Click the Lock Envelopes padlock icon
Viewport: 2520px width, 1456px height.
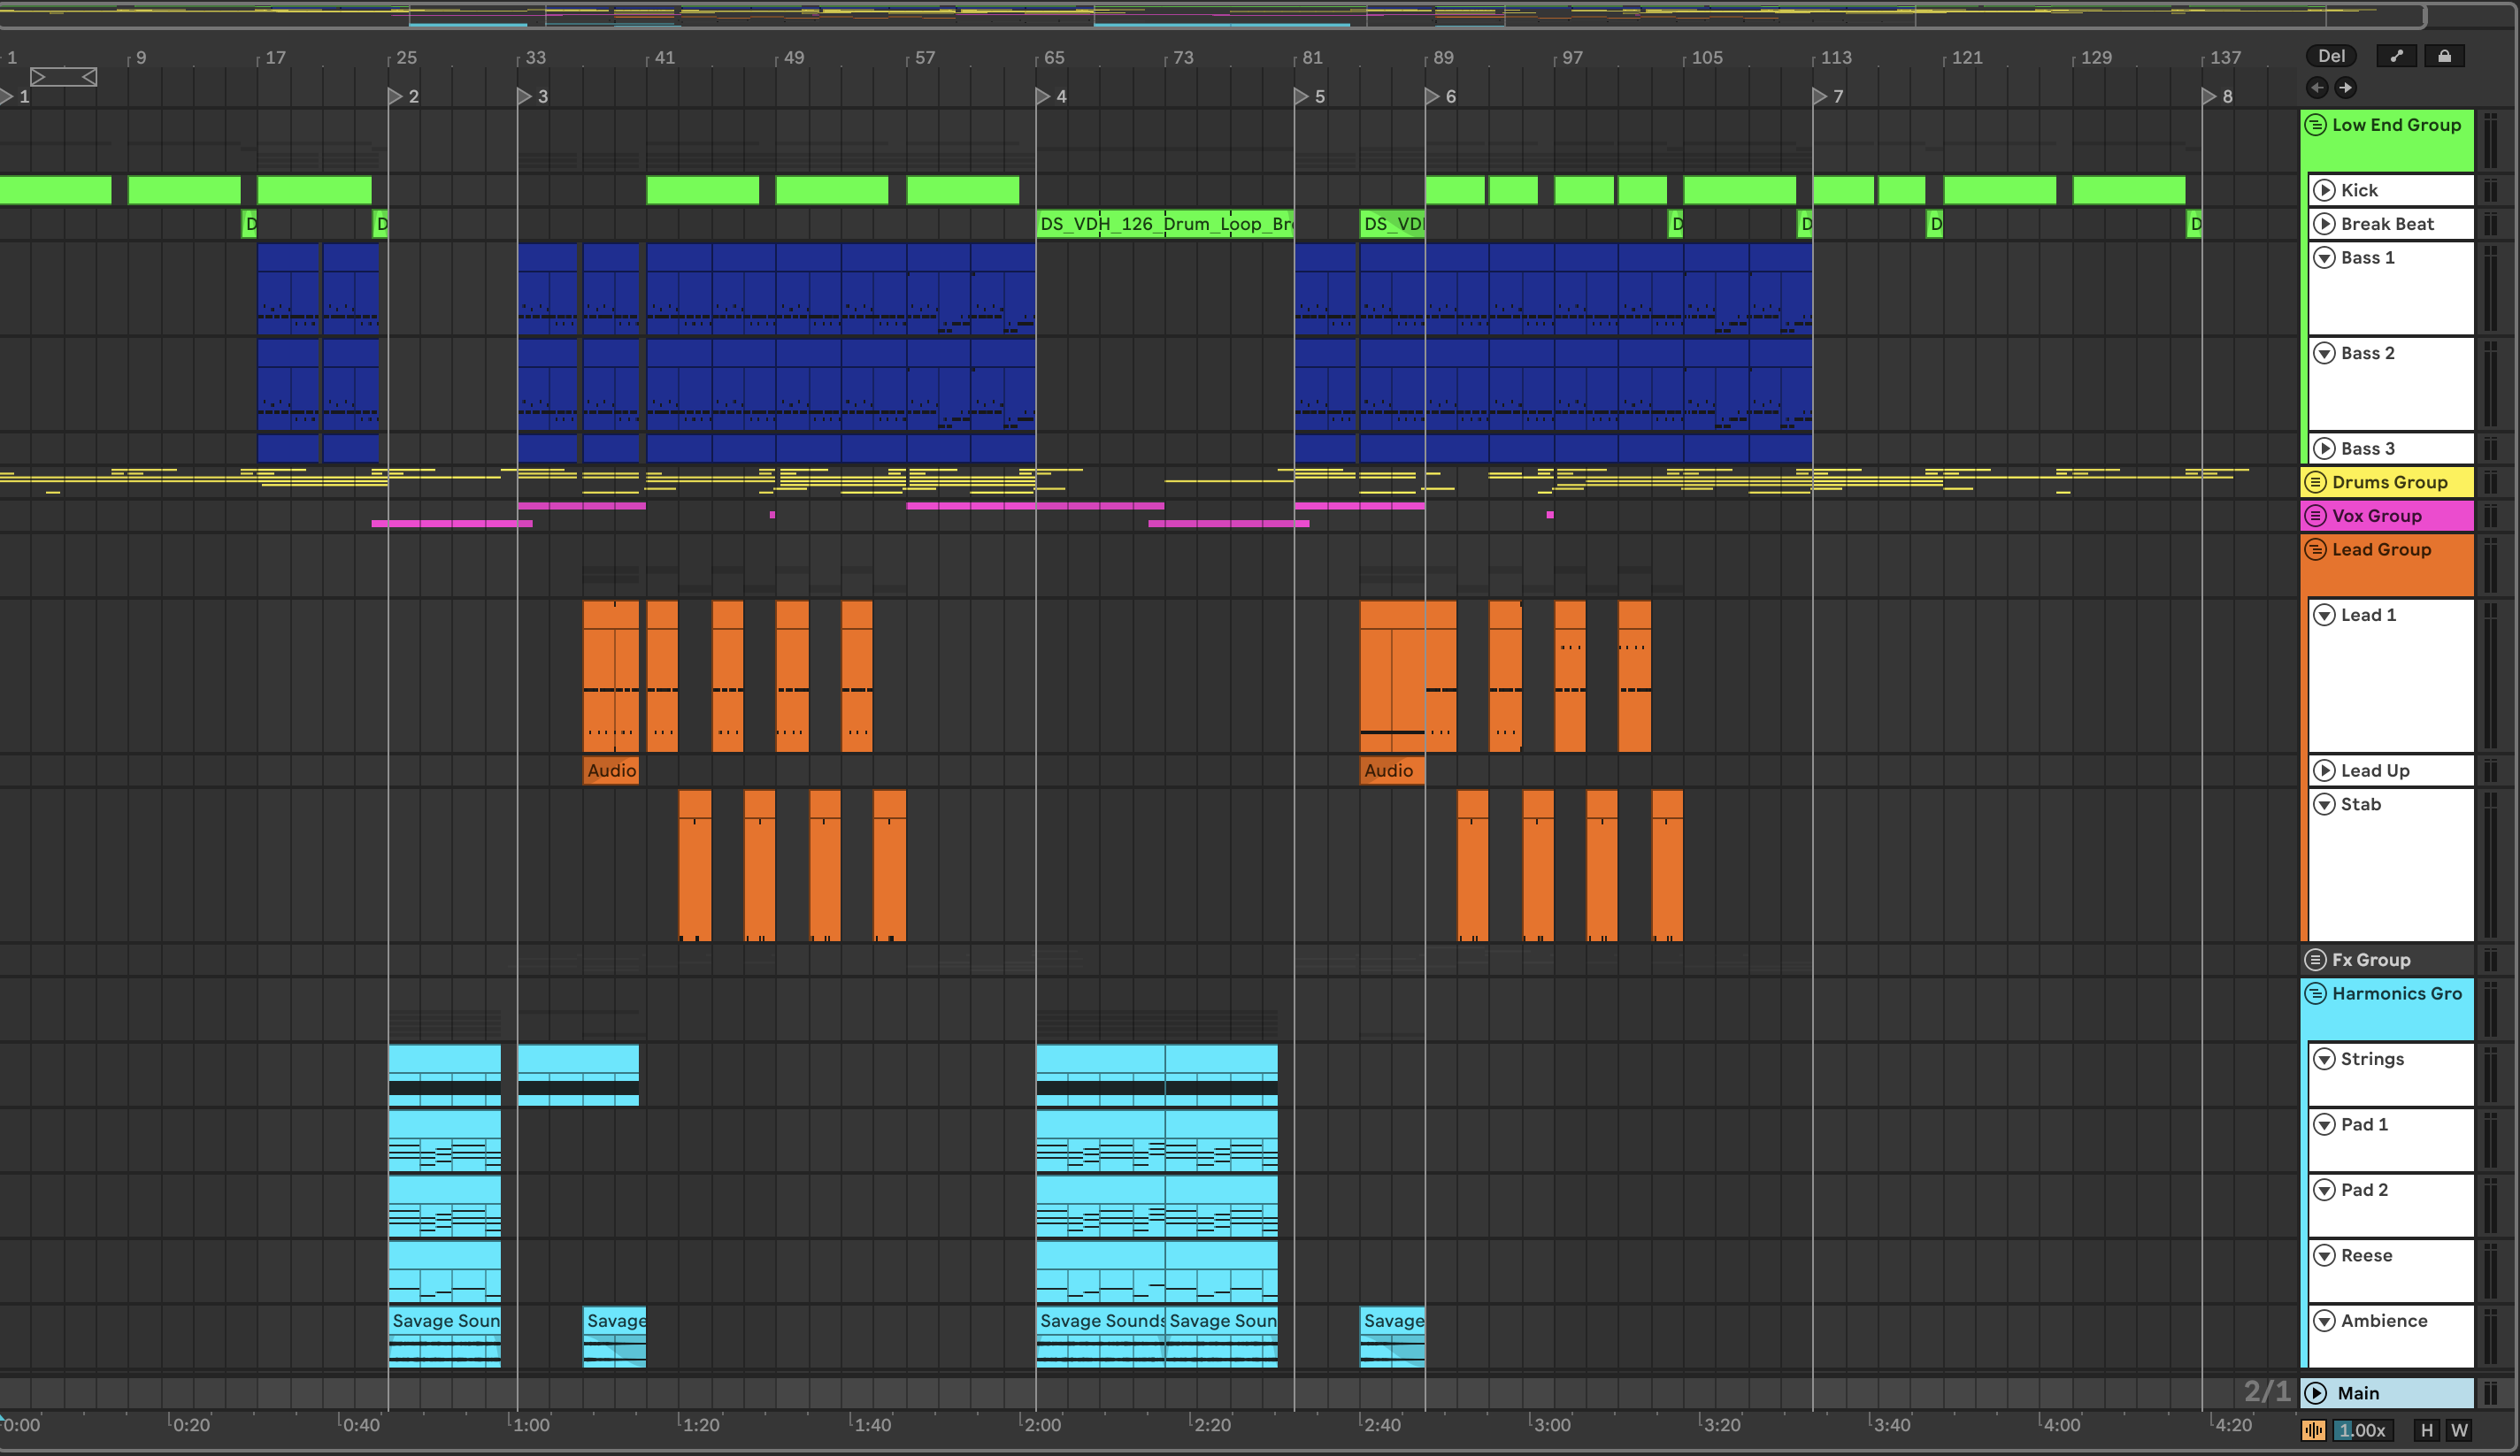point(2444,56)
